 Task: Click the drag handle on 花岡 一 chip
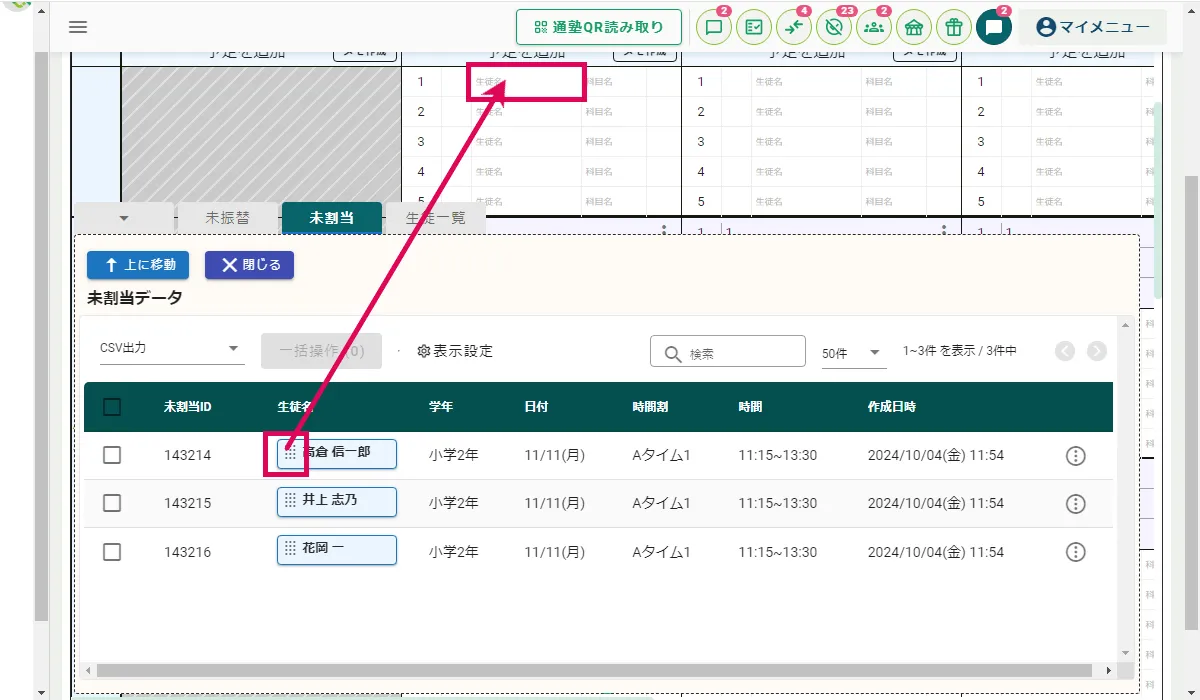pyautogui.click(x=290, y=548)
